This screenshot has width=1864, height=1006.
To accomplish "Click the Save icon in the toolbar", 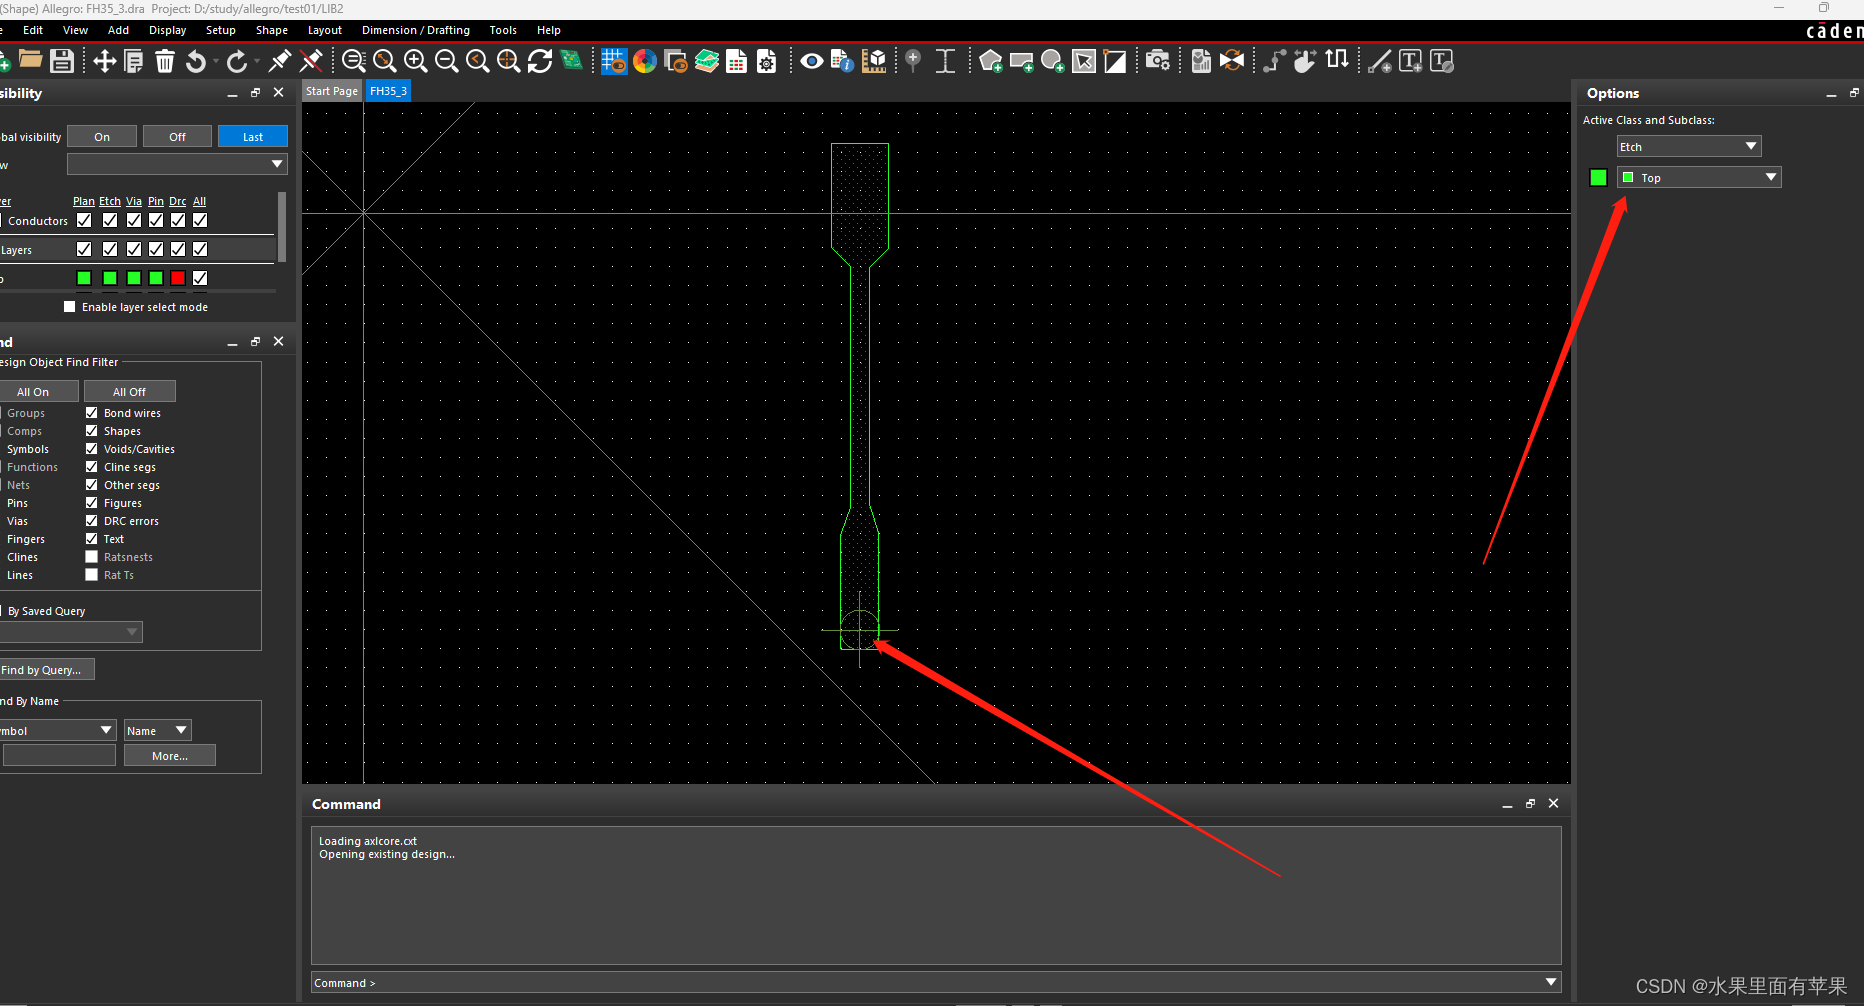I will point(62,61).
